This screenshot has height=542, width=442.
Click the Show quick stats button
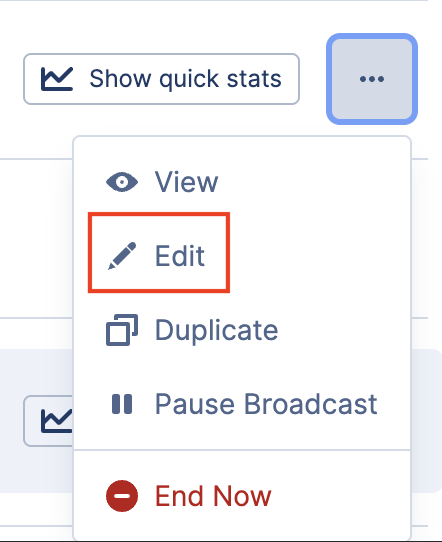point(161,79)
